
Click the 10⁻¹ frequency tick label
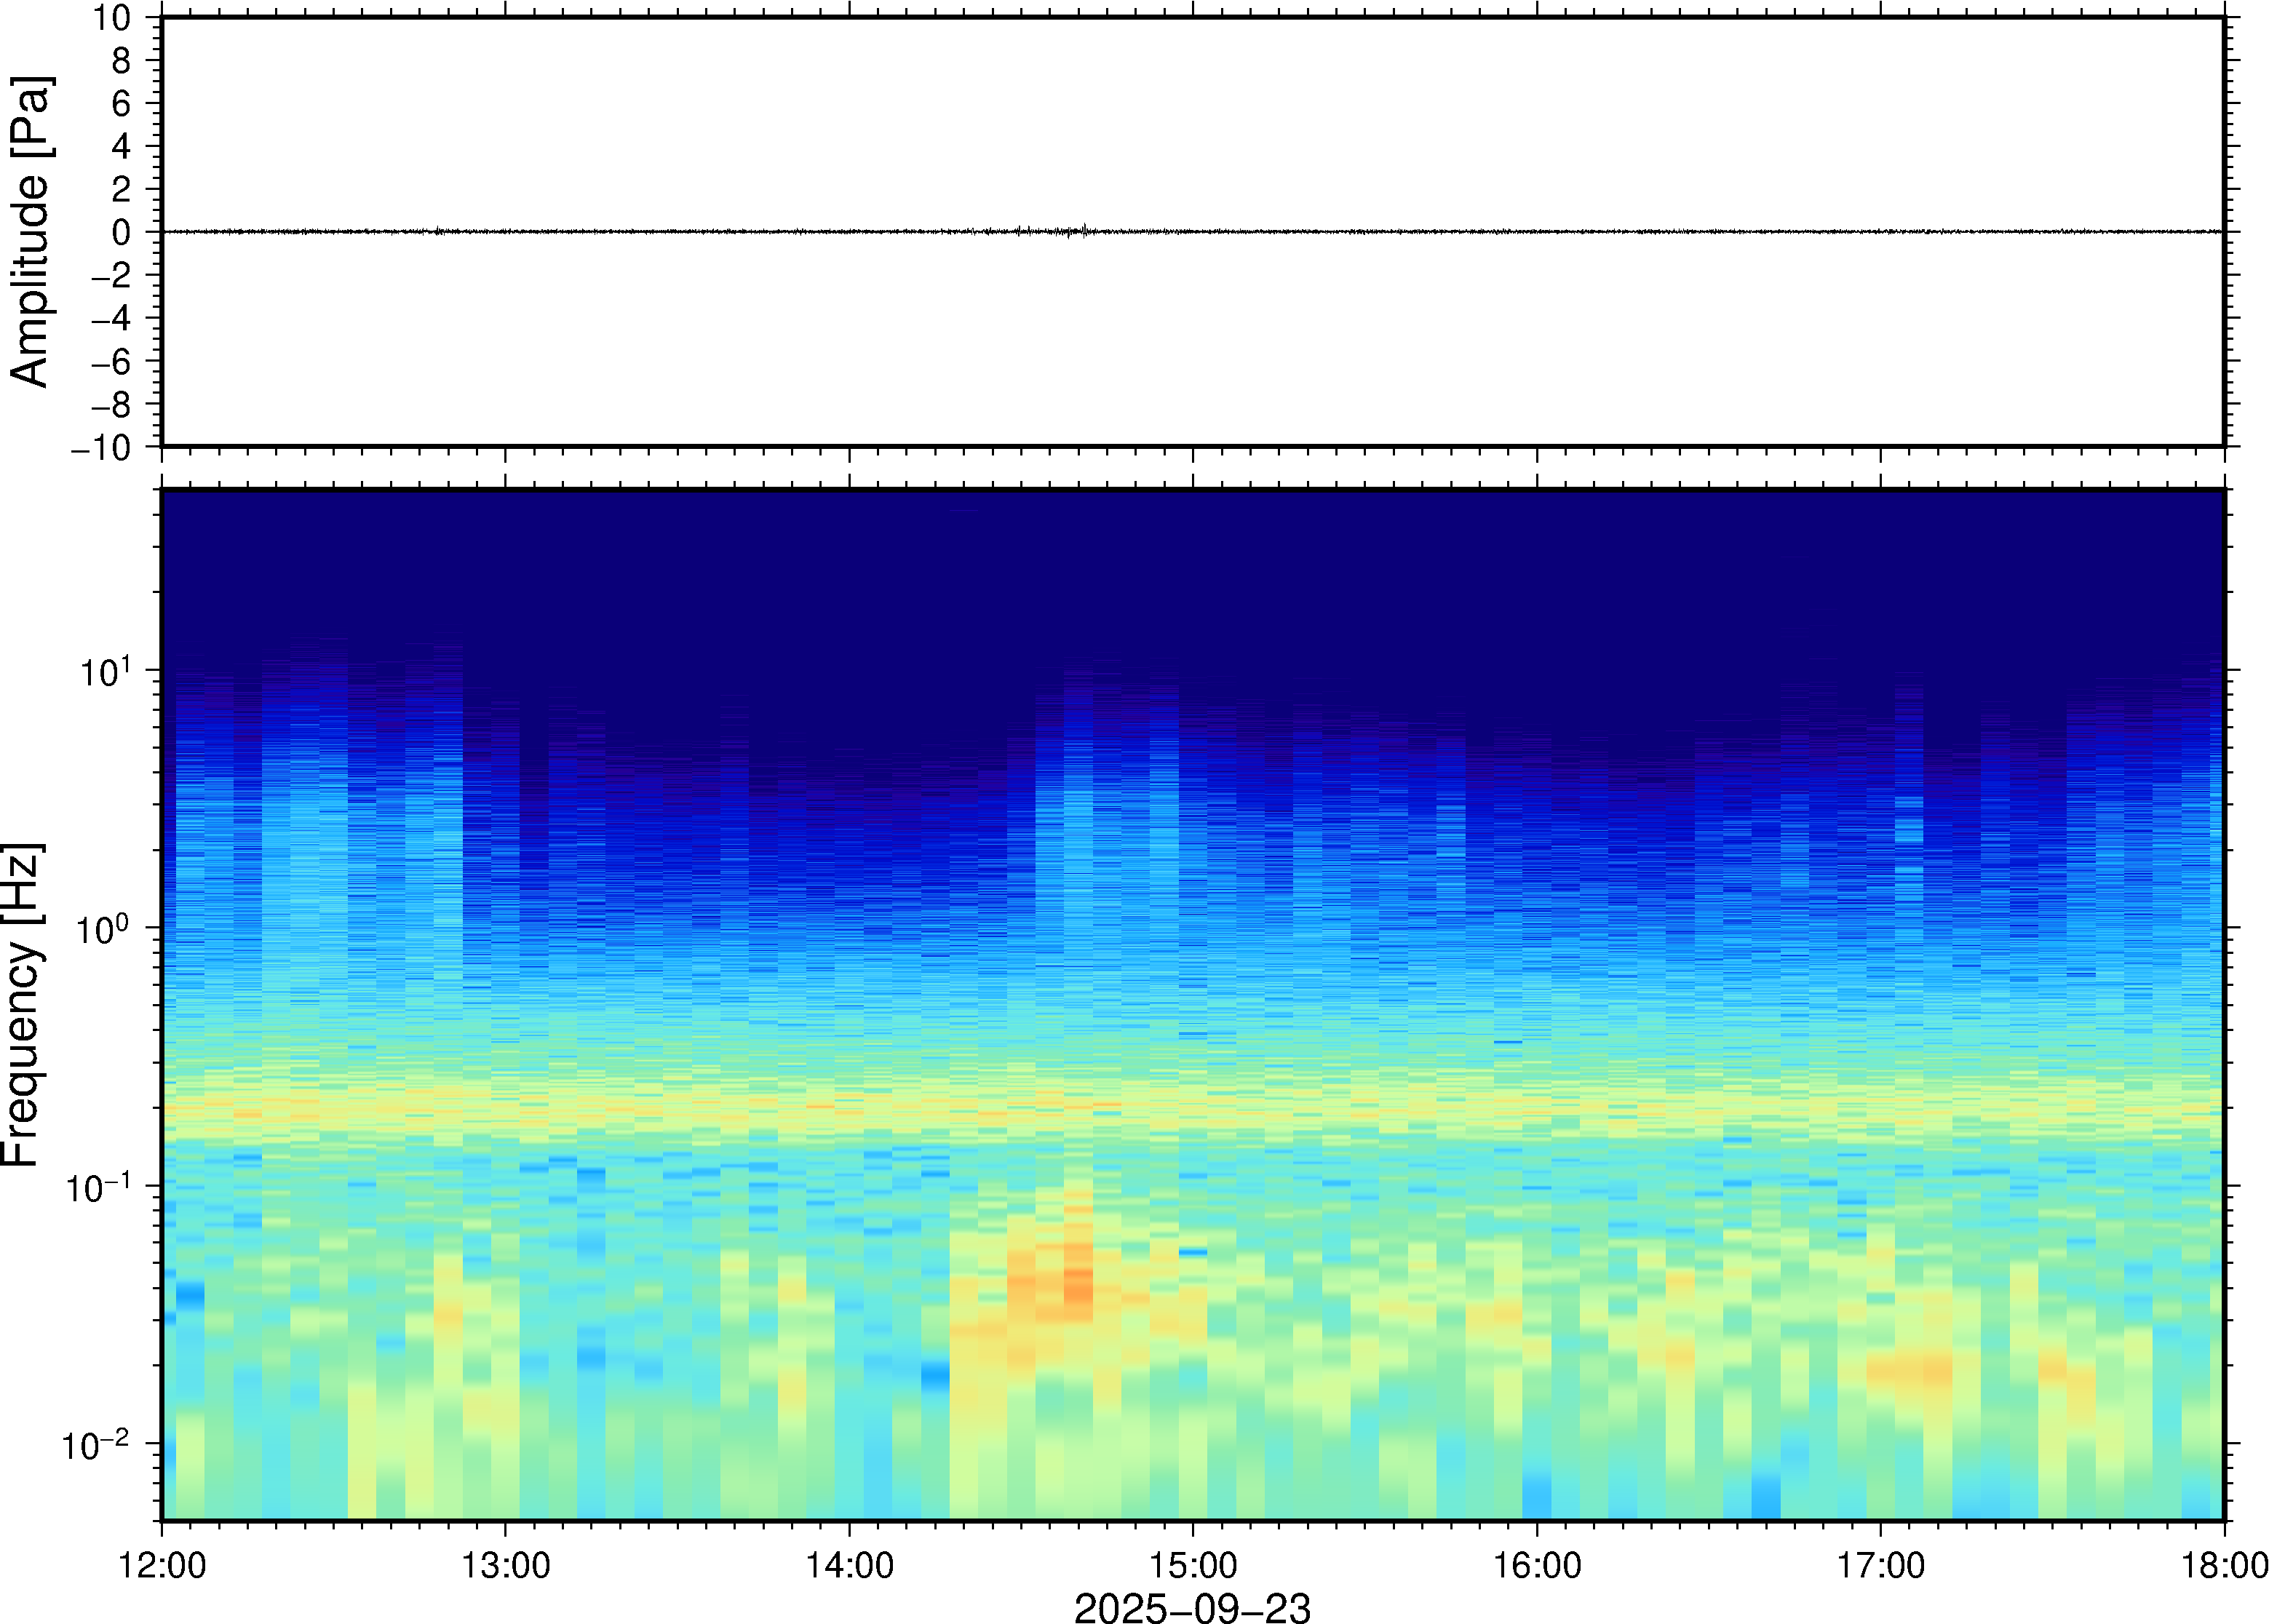(97, 1188)
